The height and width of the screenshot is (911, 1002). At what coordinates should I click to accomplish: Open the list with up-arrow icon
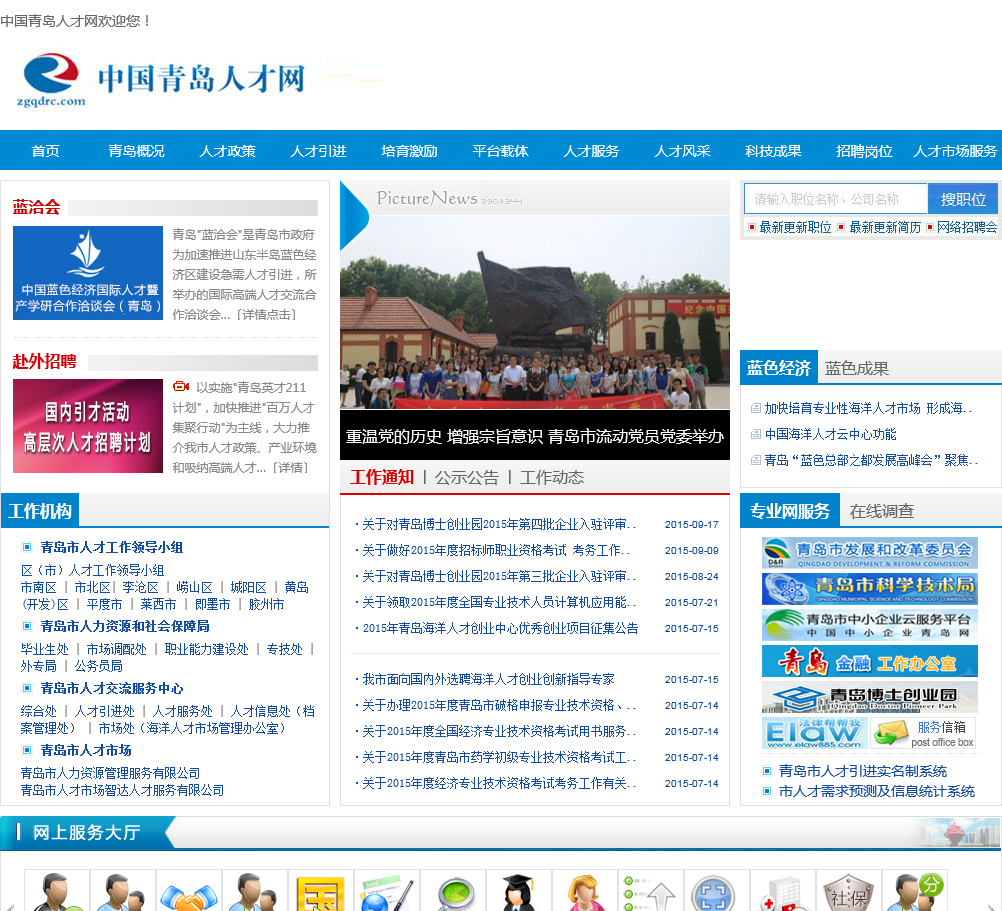point(651,892)
